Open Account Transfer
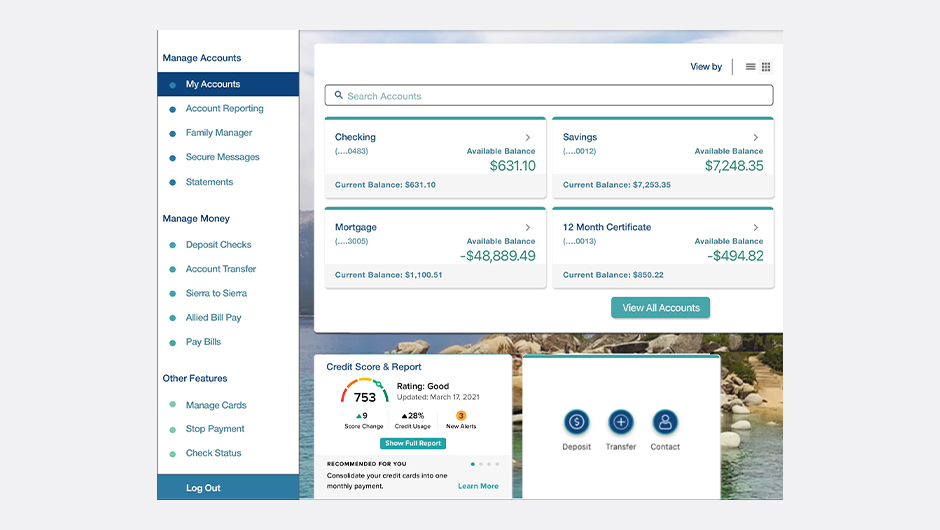 coord(221,269)
